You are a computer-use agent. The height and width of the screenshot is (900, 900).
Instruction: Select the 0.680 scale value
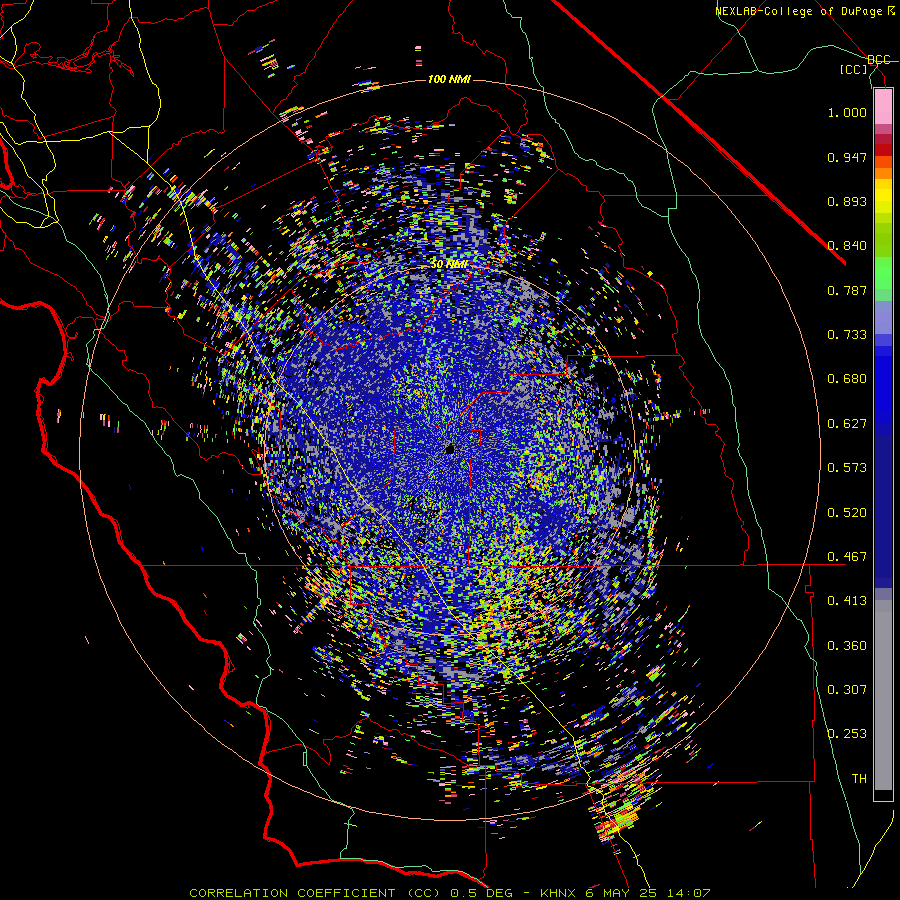tap(847, 379)
